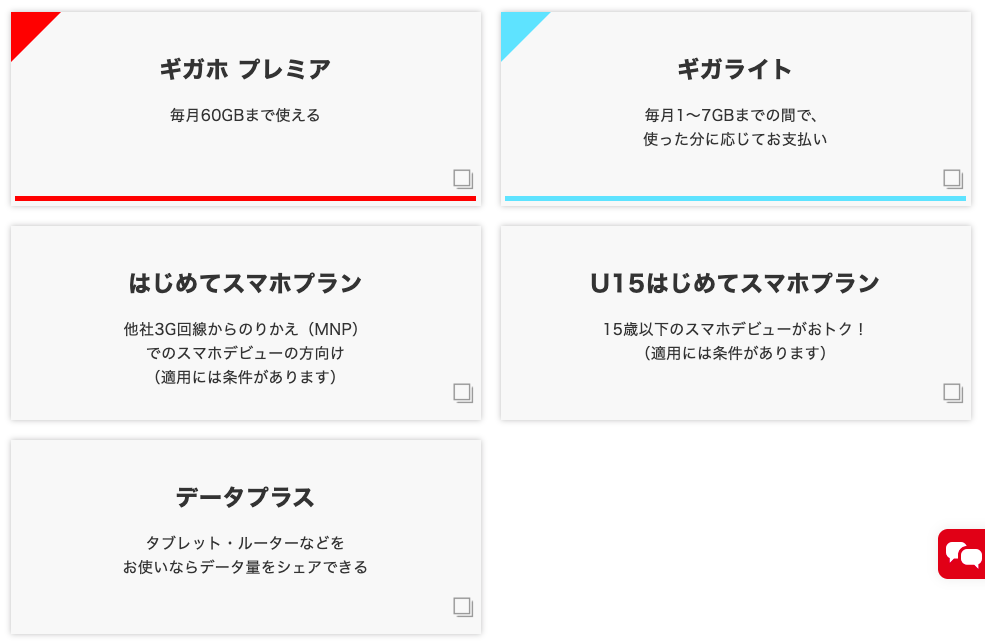Click popup icon on ギガホ プレミア card
The width and height of the screenshot is (985, 642).
tap(462, 179)
